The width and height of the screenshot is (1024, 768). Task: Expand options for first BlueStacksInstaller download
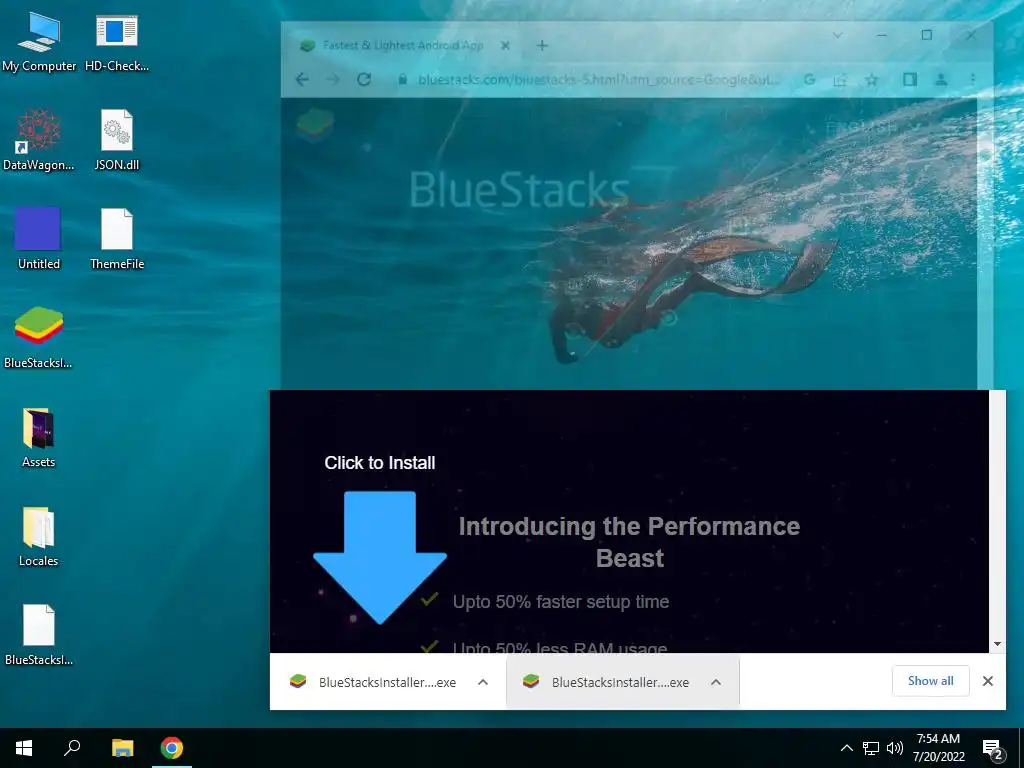coord(483,682)
